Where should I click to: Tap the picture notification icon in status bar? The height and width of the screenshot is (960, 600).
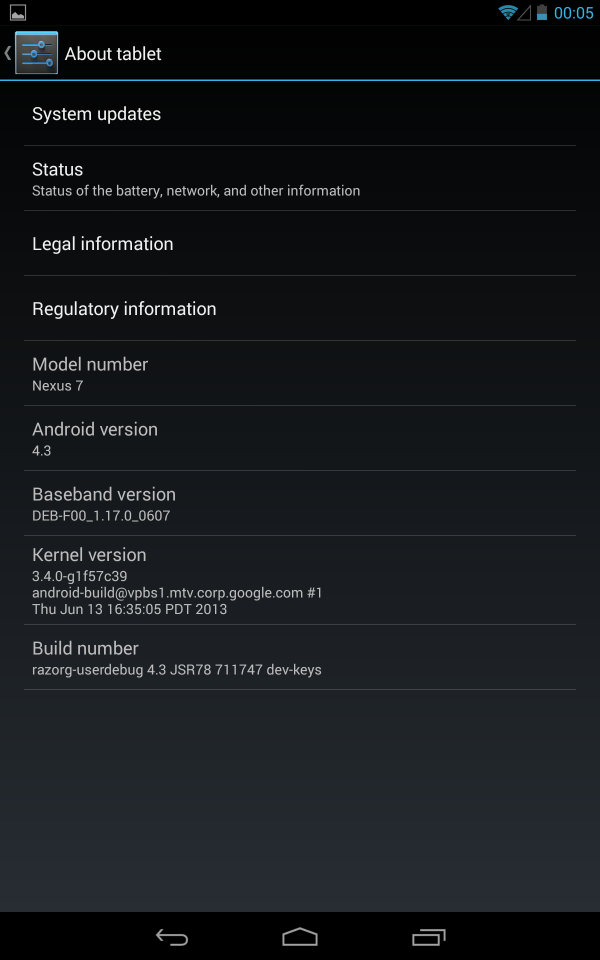click(x=18, y=12)
